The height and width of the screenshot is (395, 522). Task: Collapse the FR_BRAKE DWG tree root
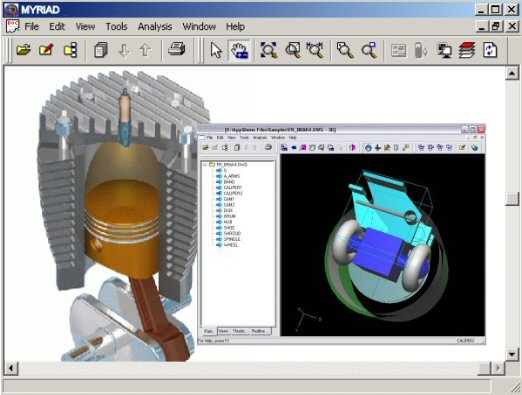[x=205, y=165]
